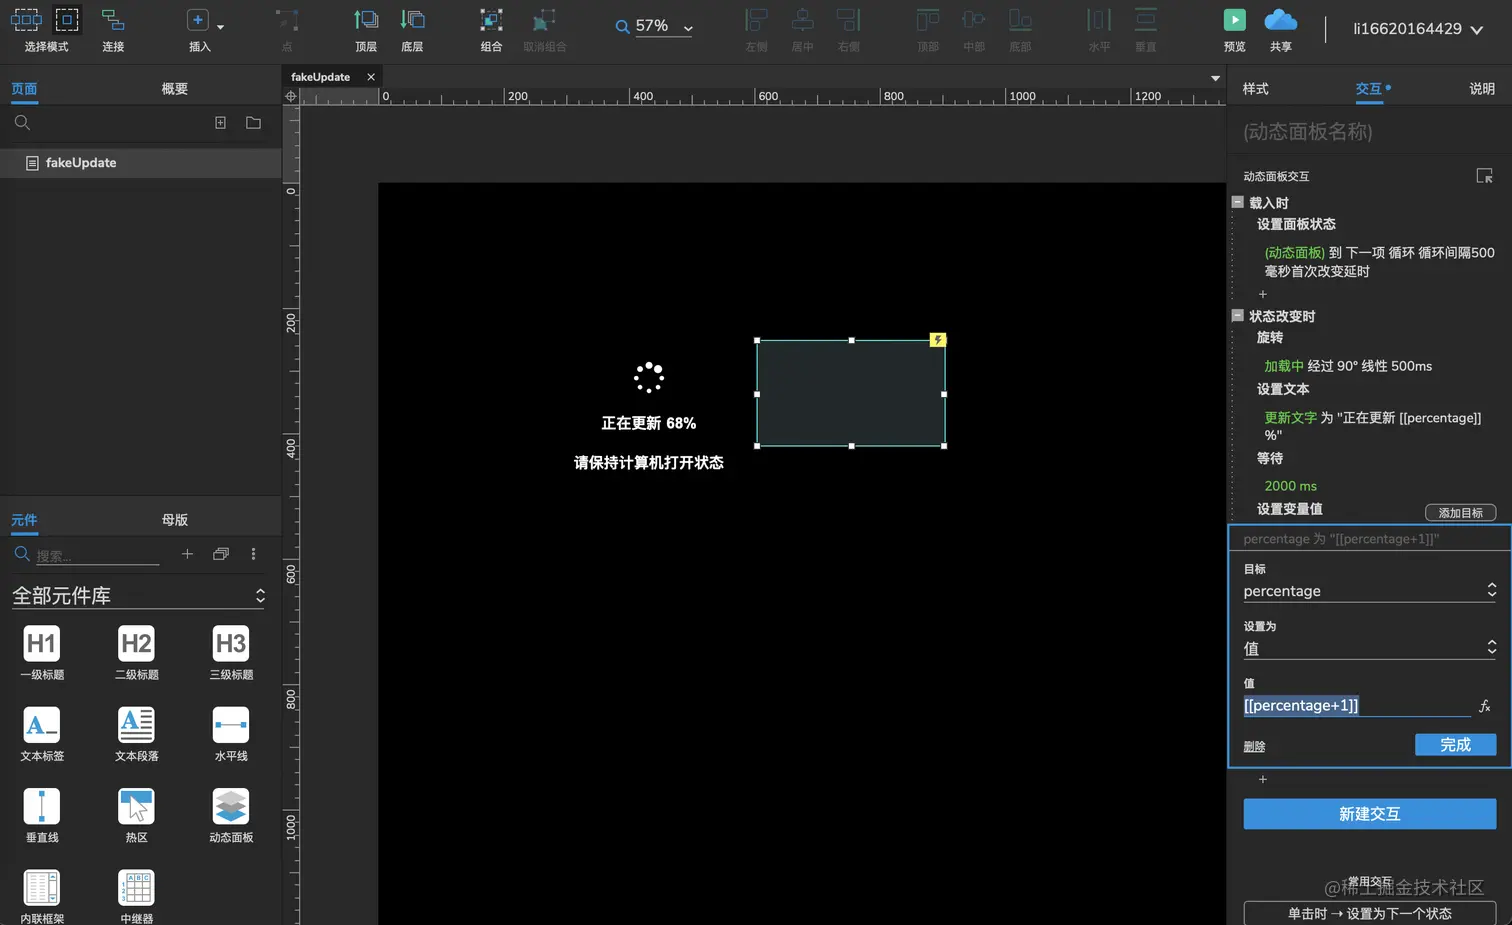Collapse the 载入时 event section
This screenshot has height=925, width=1512.
point(1237,202)
